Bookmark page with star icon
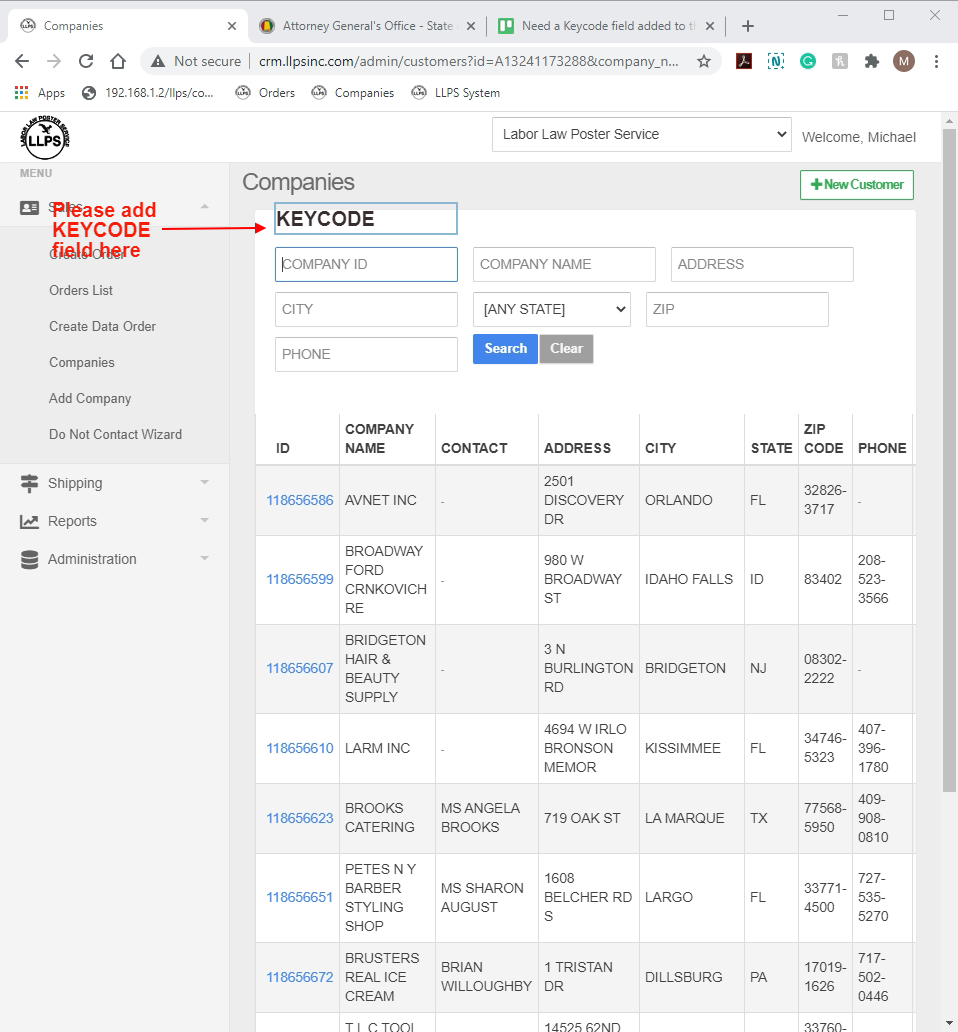This screenshot has height=1032, width=958. click(x=704, y=61)
